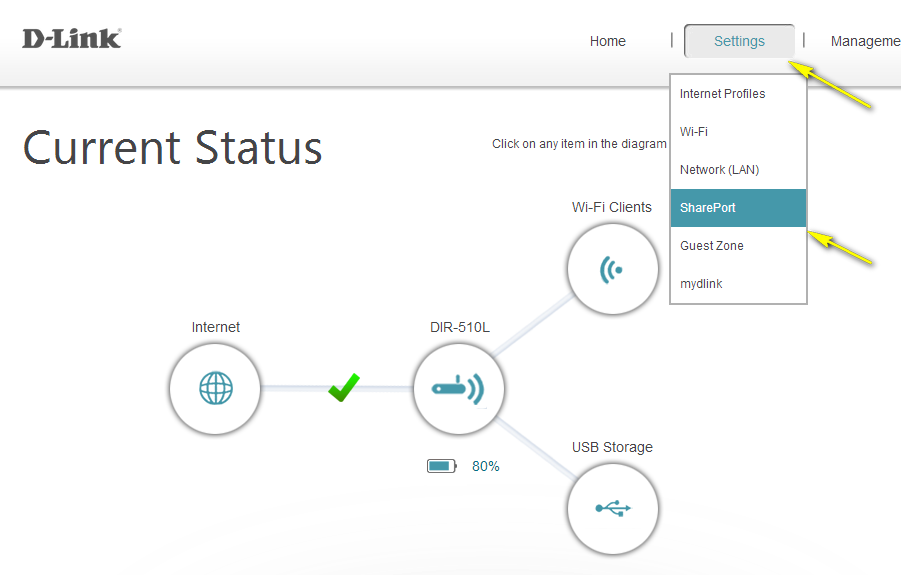Viewport: 901px width, 575px height.
Task: Open the Management menu
Action: pyautogui.click(x=865, y=41)
